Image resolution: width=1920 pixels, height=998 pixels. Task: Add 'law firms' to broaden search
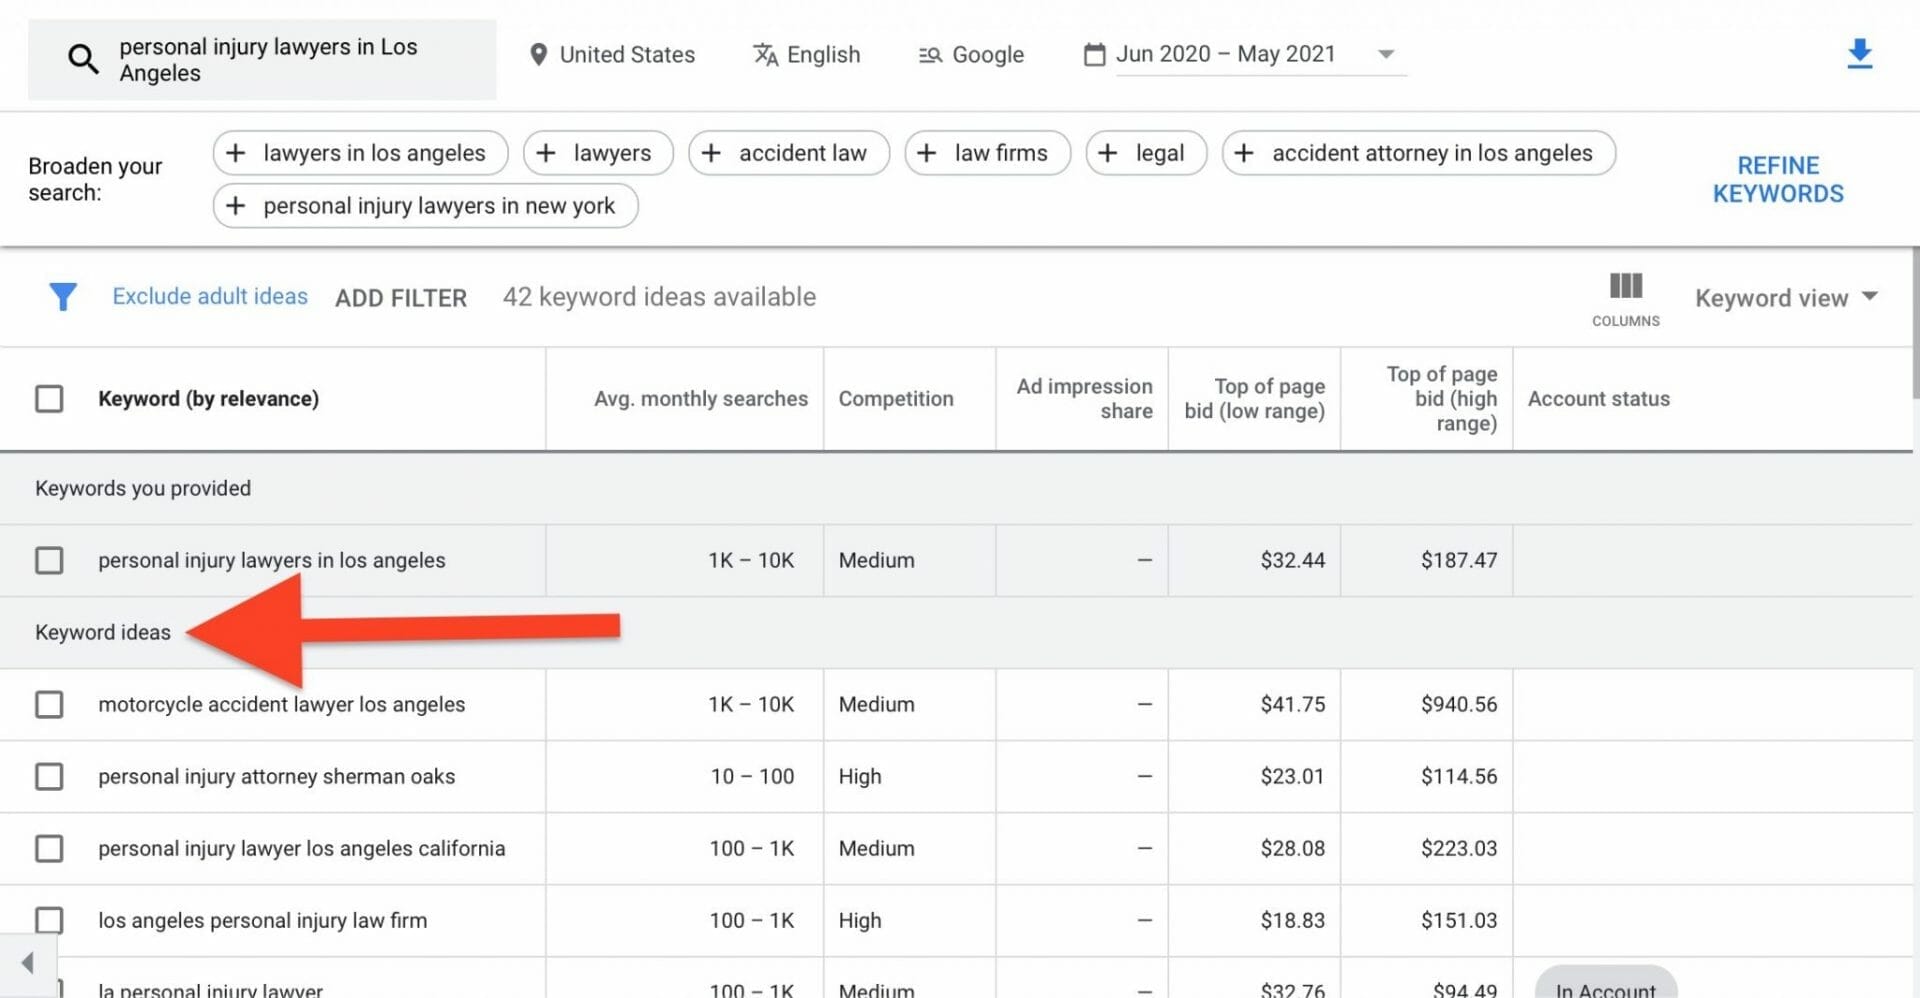point(987,153)
